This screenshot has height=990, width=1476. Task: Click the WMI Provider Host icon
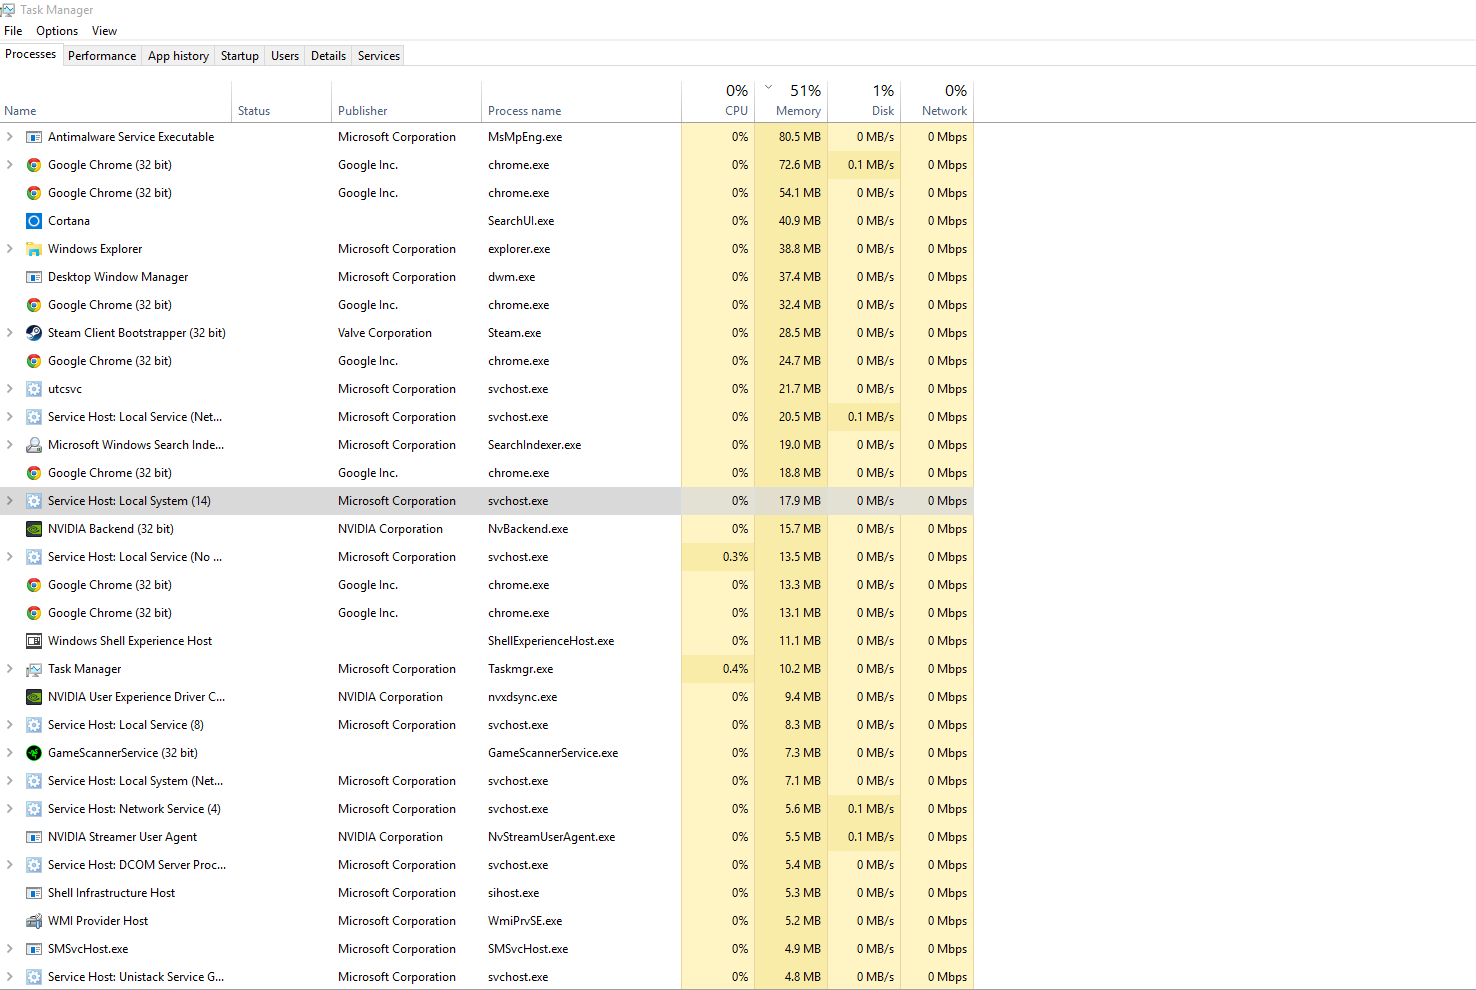(x=34, y=921)
